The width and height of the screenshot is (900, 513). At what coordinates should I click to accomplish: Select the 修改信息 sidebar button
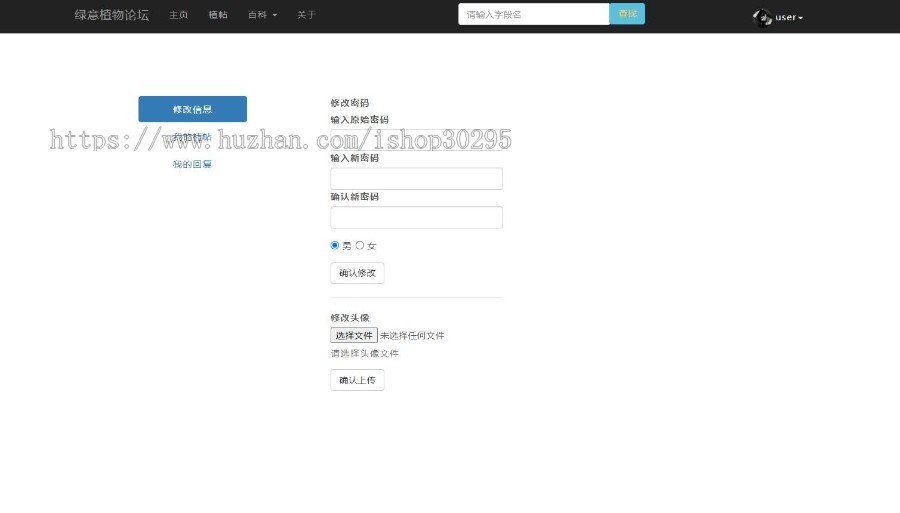click(192, 109)
